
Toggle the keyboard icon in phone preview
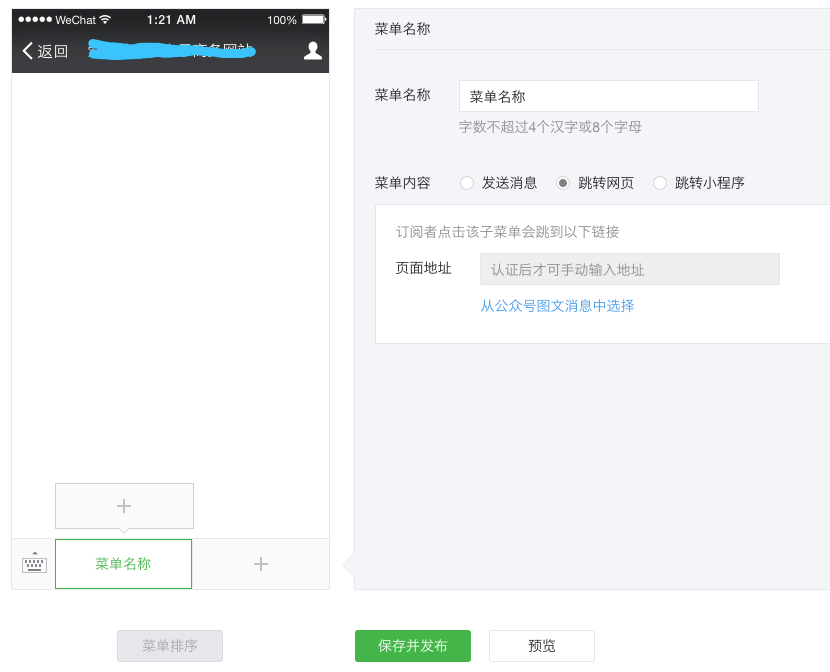[x=34, y=564]
